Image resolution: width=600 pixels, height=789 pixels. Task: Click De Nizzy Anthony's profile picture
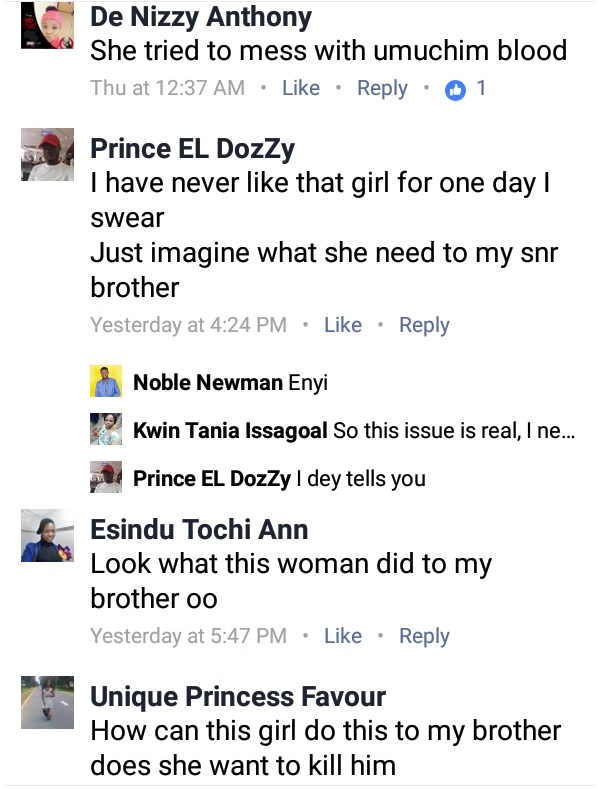click(45, 25)
